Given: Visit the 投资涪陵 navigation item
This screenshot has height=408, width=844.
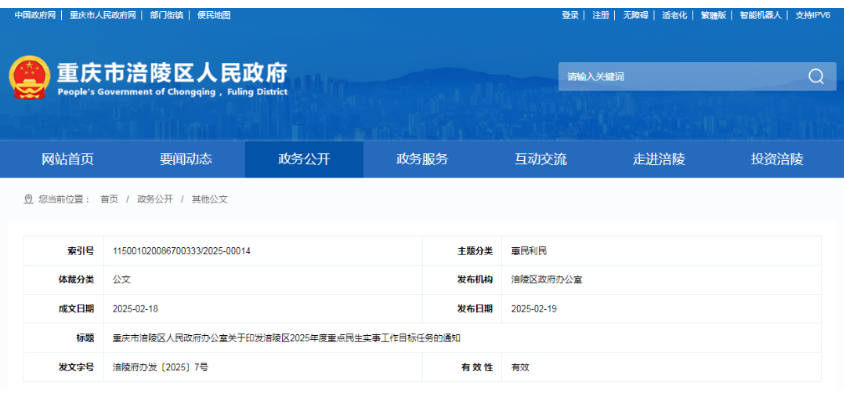Looking at the screenshot, I should click(x=776, y=160).
